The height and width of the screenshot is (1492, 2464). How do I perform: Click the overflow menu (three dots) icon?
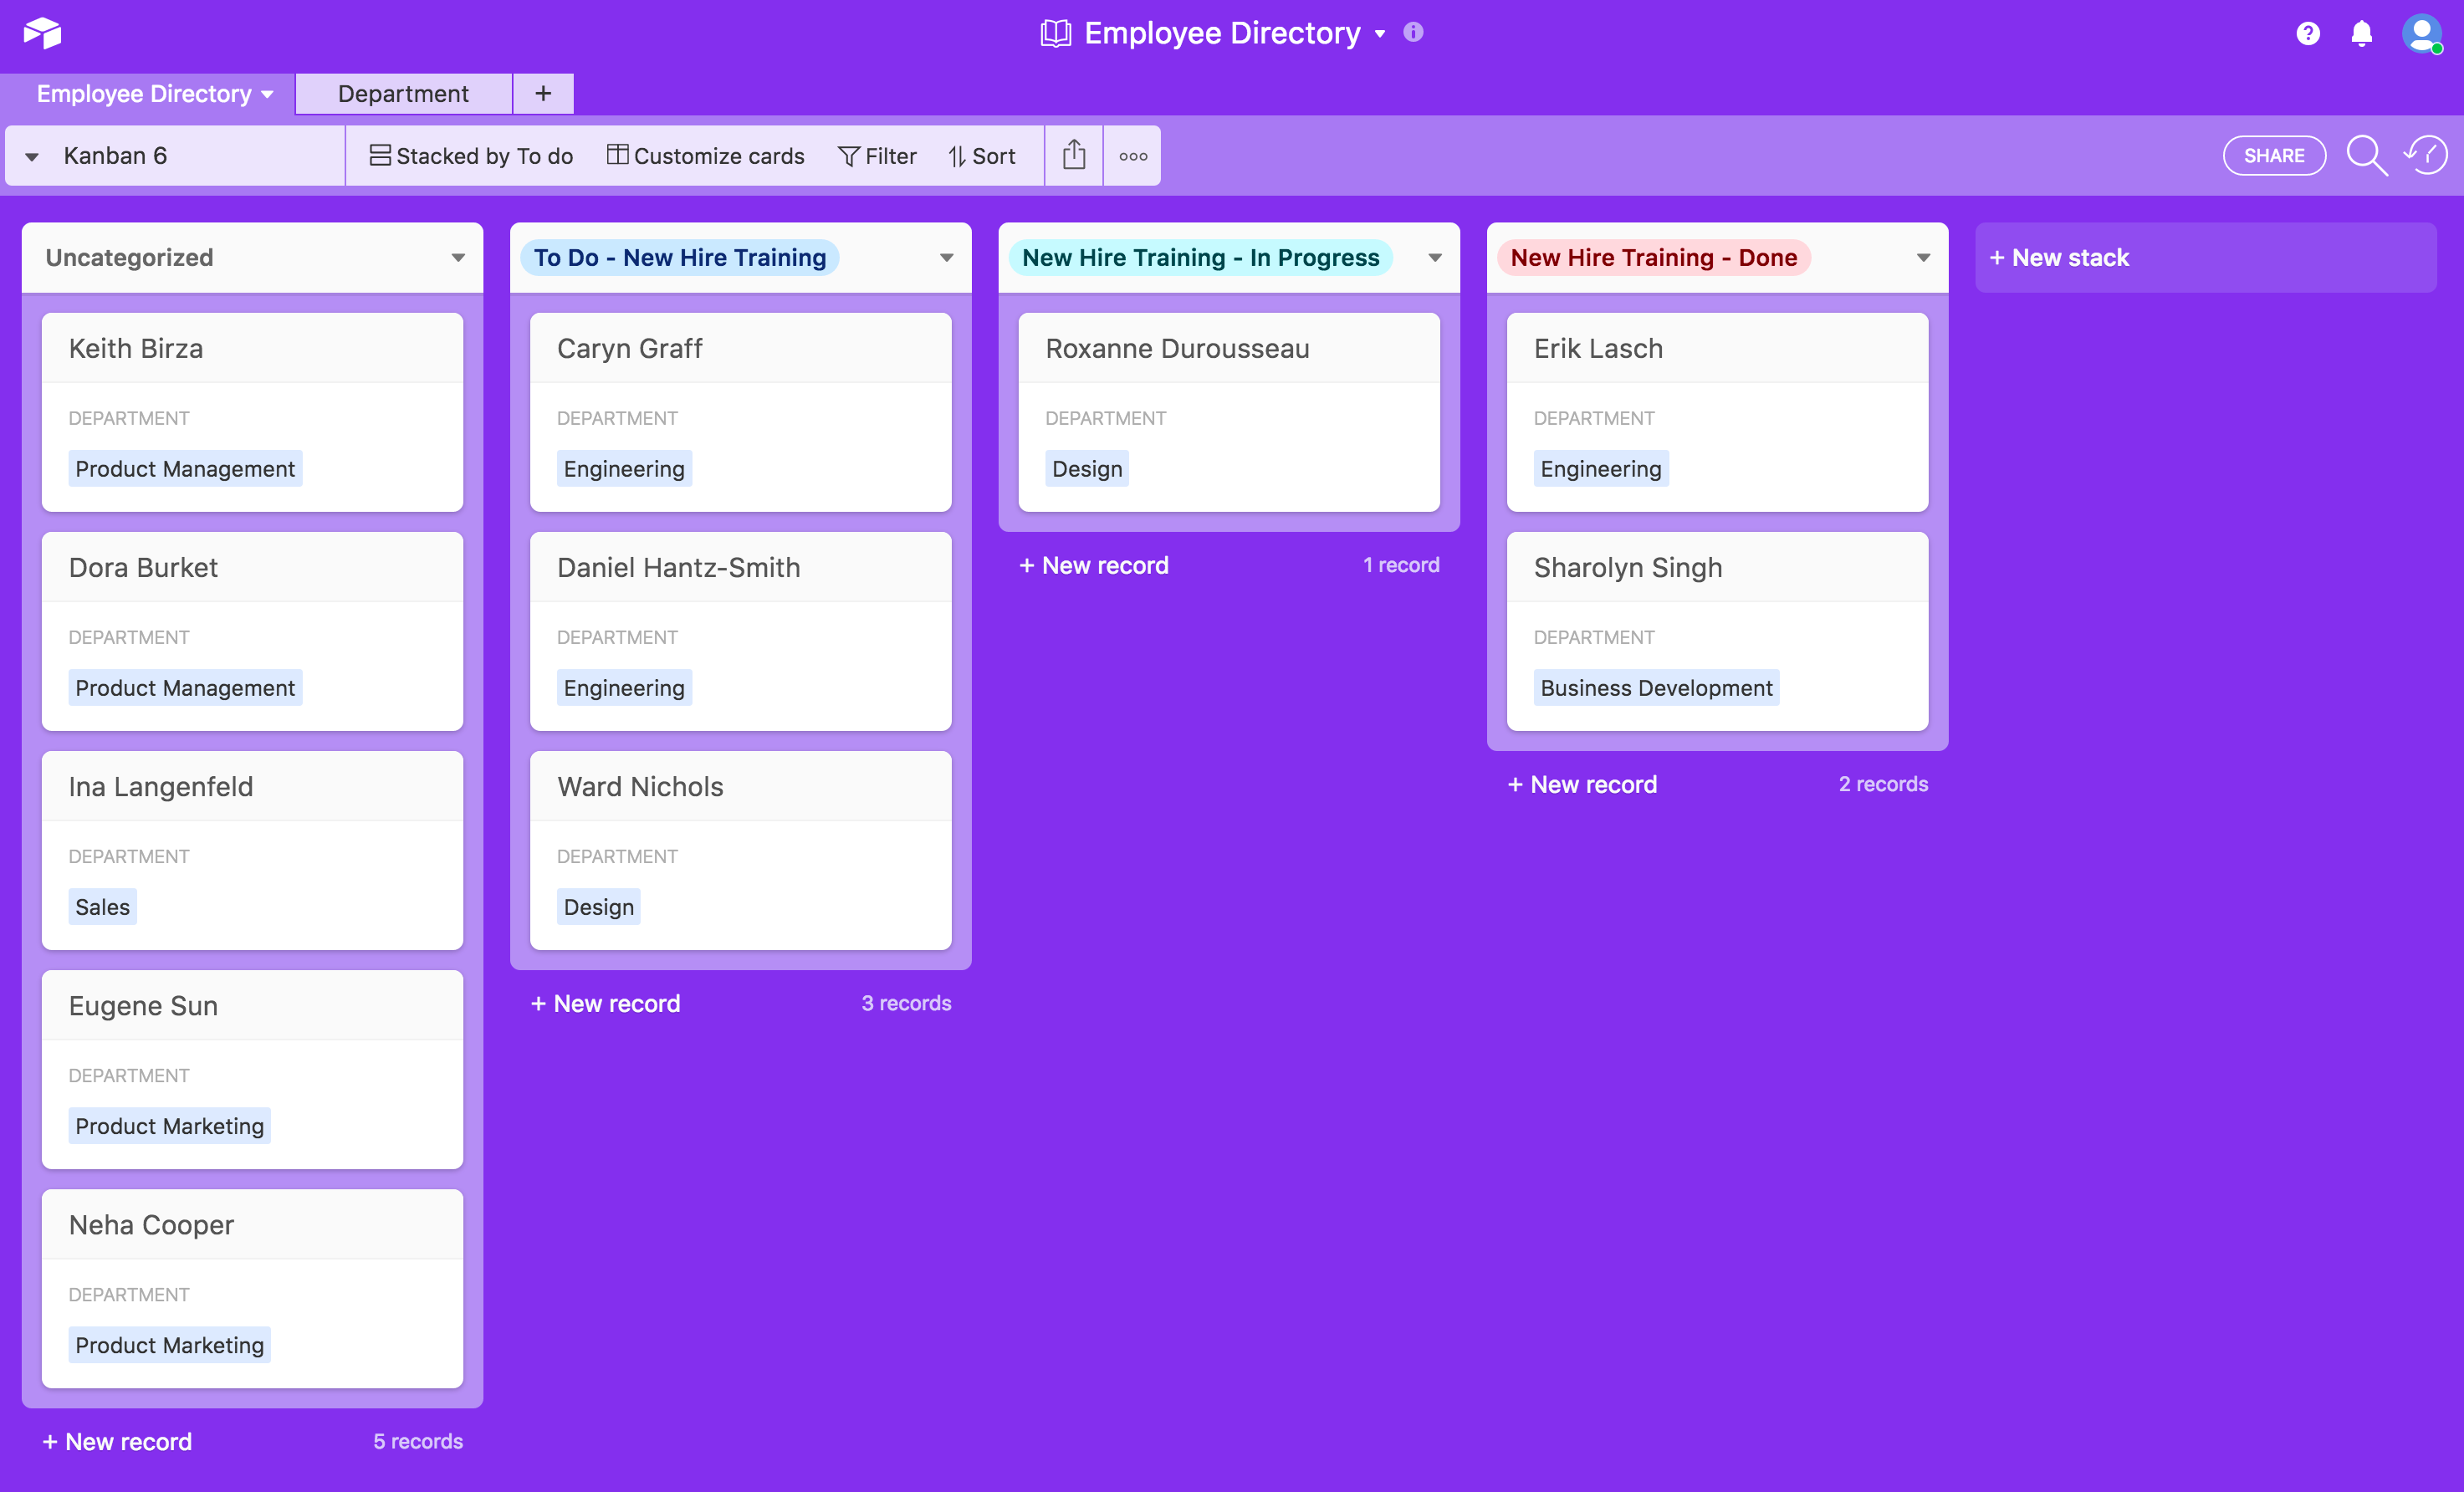[x=1133, y=155]
